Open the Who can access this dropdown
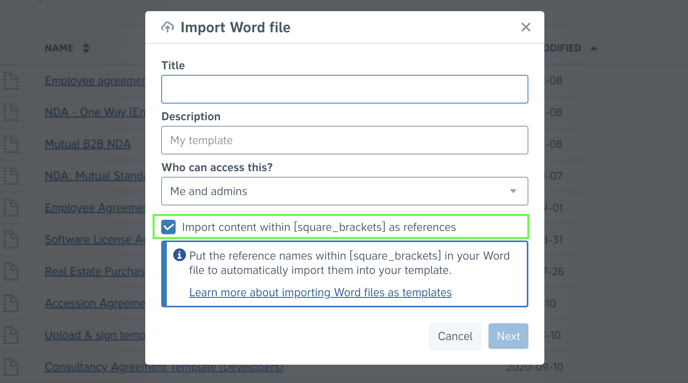688x383 pixels. pyautogui.click(x=344, y=191)
